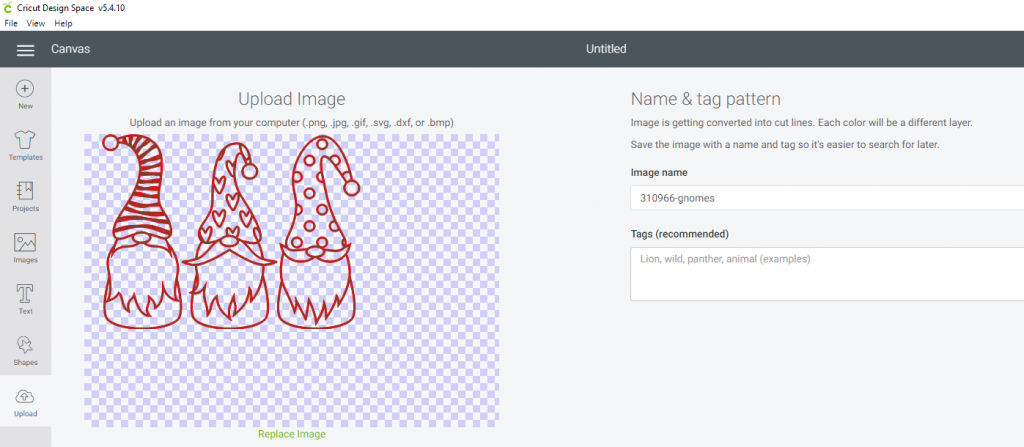Screen dimensions: 1024x447
Task: Click the gnomes image preview
Action: click(x=291, y=280)
